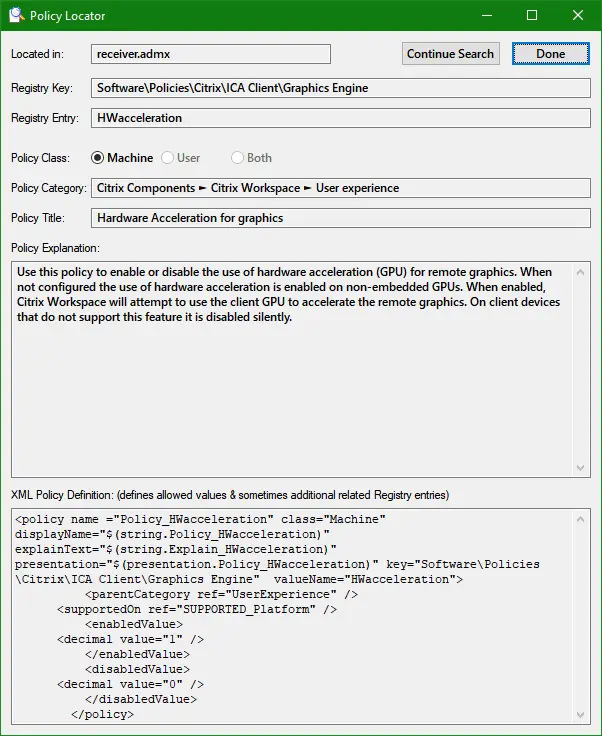Viewport: 602px width, 736px height.
Task: Click the Policy Category field
Action: pyautogui.click(x=341, y=188)
